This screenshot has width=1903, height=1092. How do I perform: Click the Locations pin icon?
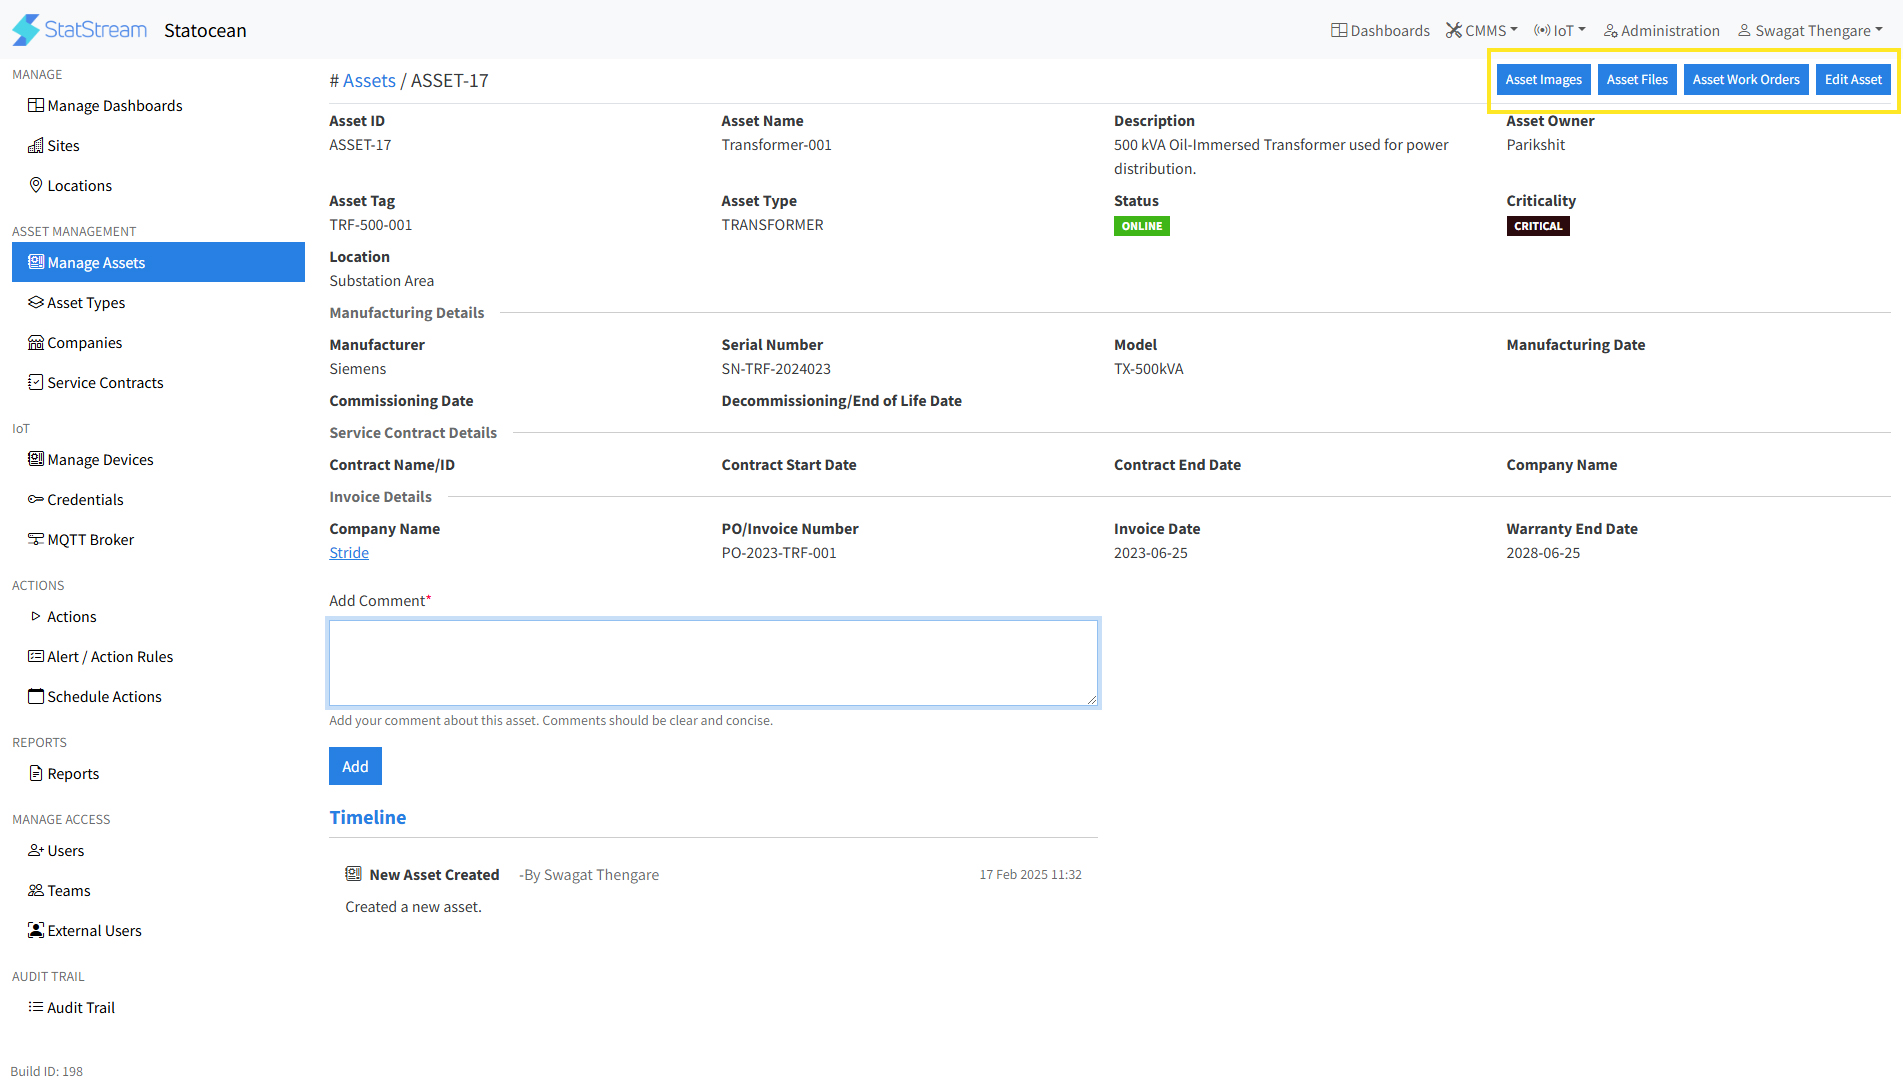pos(36,185)
